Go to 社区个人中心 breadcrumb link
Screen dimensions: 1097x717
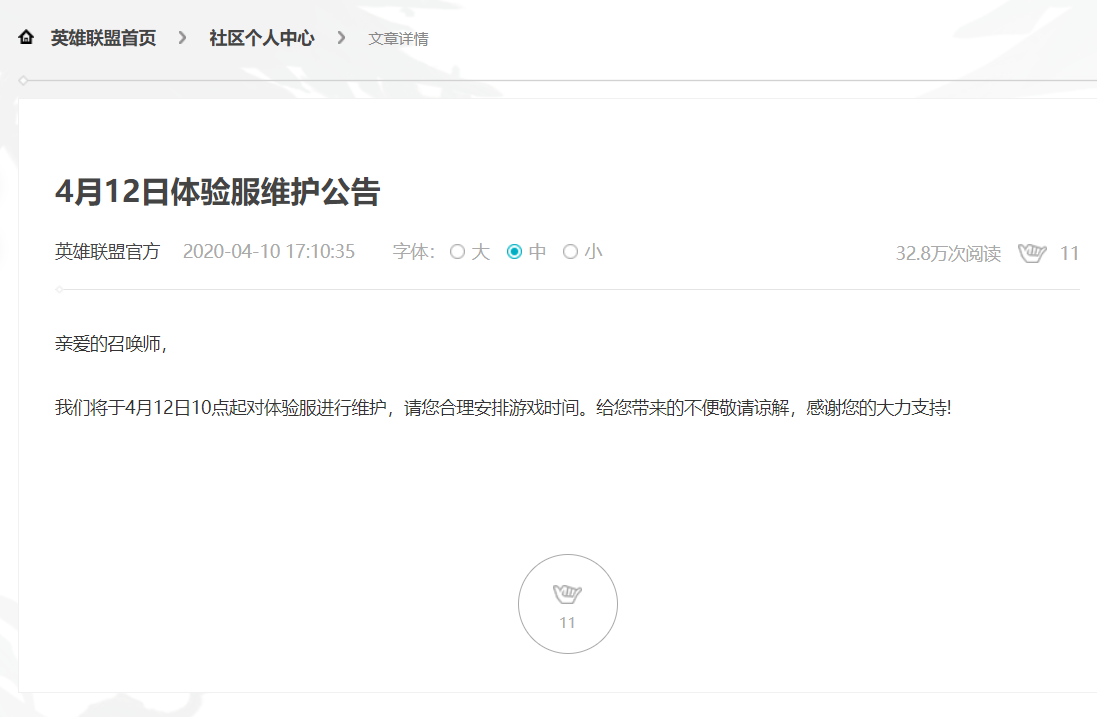pos(262,38)
